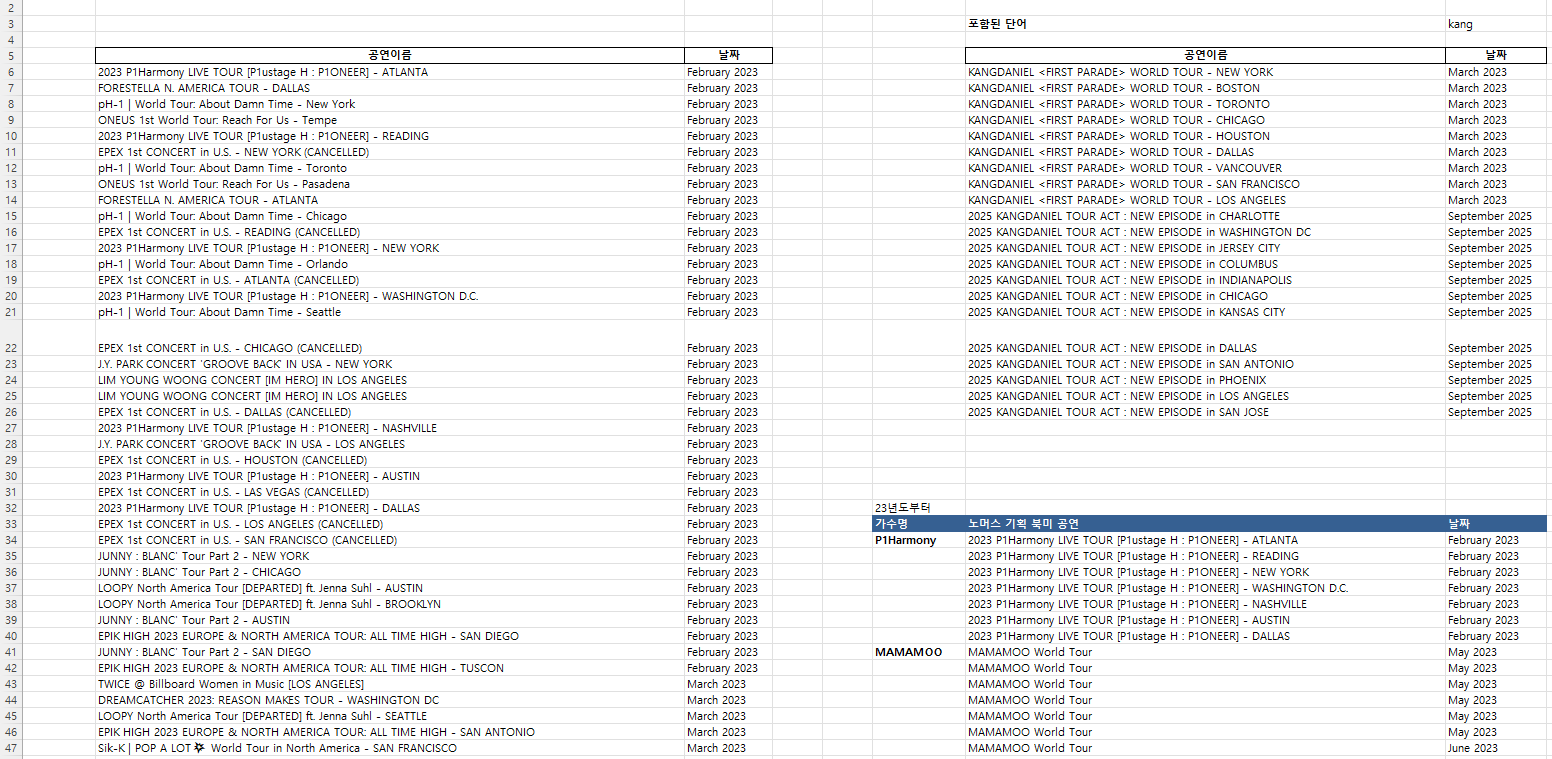Select the "포함된 단어" label cell

tap(997, 24)
